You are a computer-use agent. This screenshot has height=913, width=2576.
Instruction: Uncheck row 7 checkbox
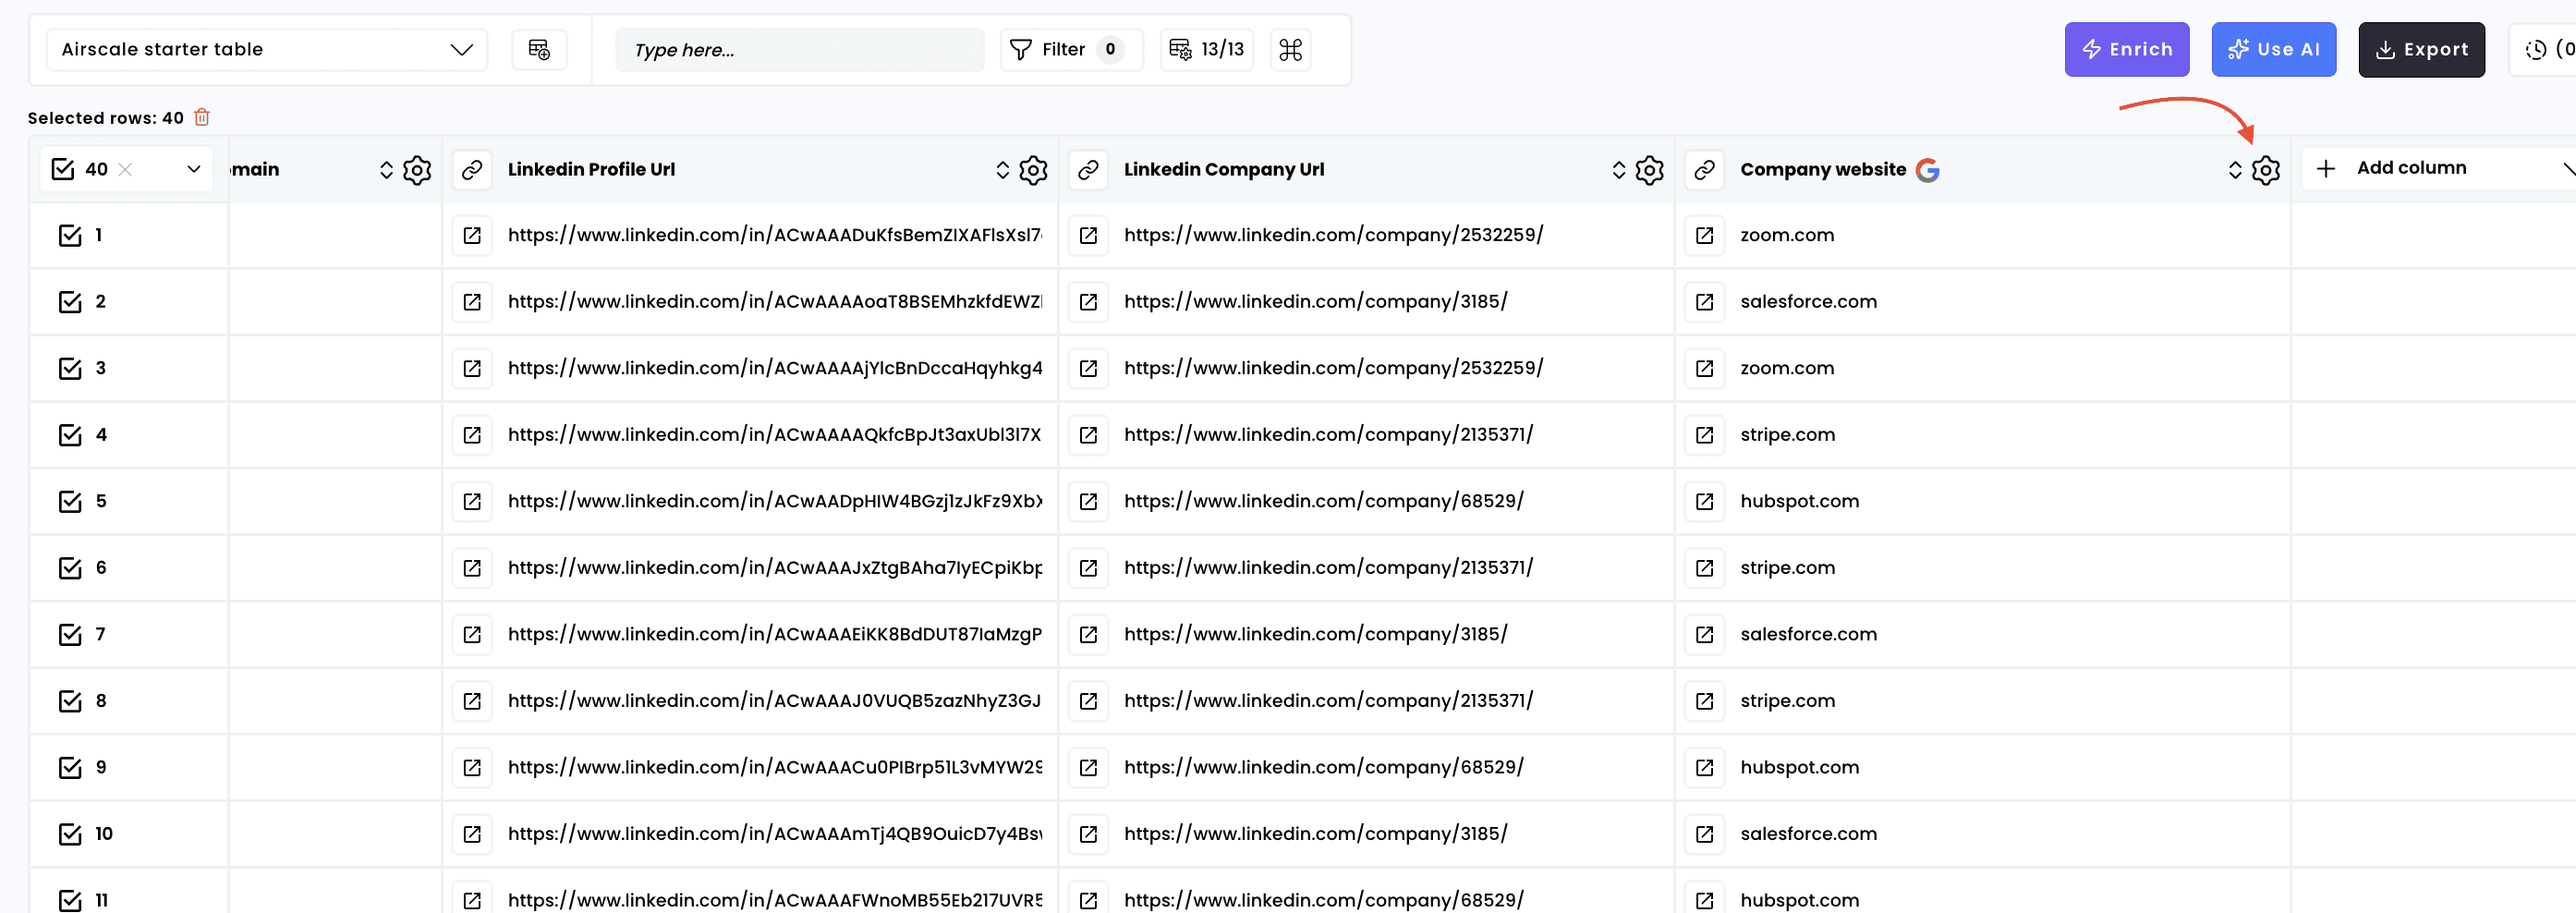(x=70, y=634)
